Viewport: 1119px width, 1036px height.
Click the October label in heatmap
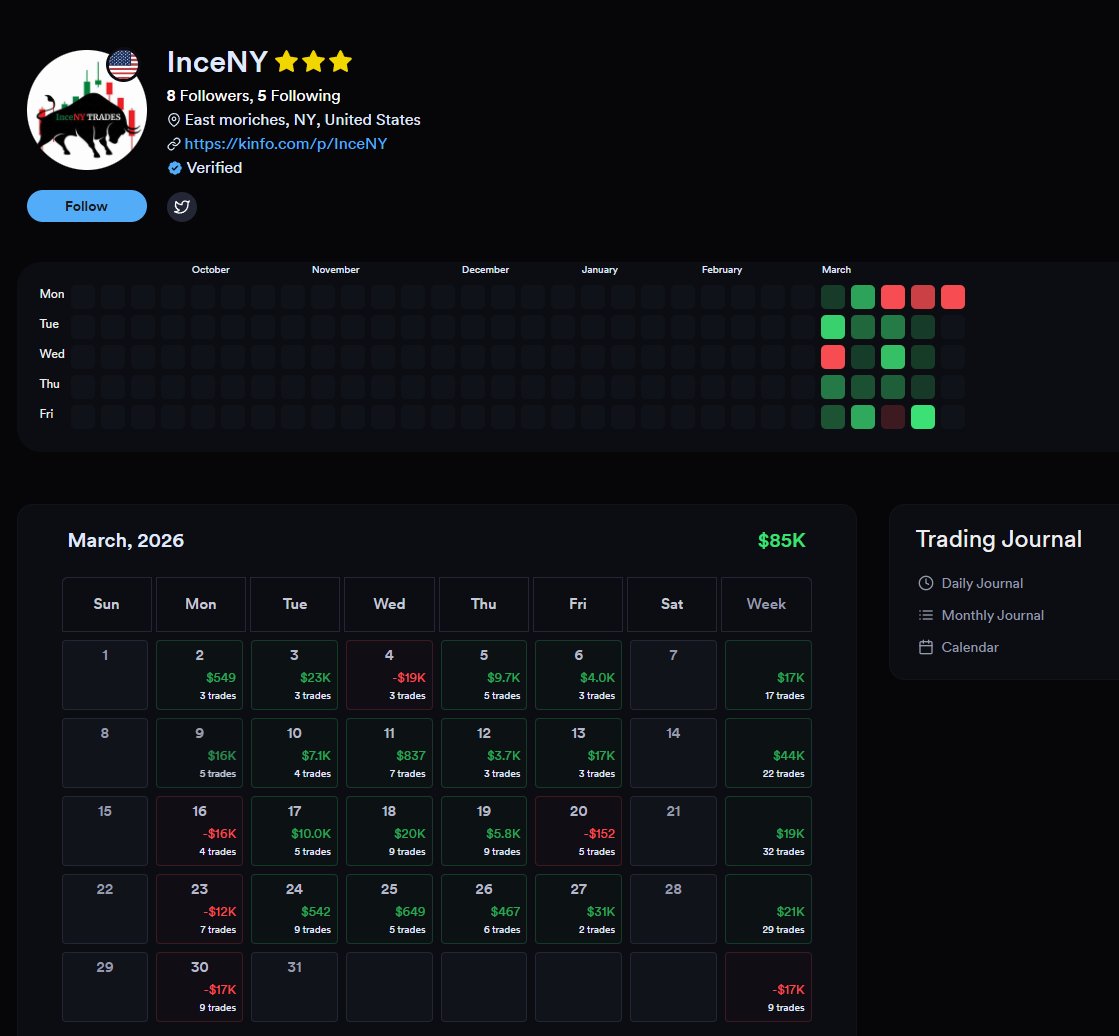pyautogui.click(x=211, y=270)
